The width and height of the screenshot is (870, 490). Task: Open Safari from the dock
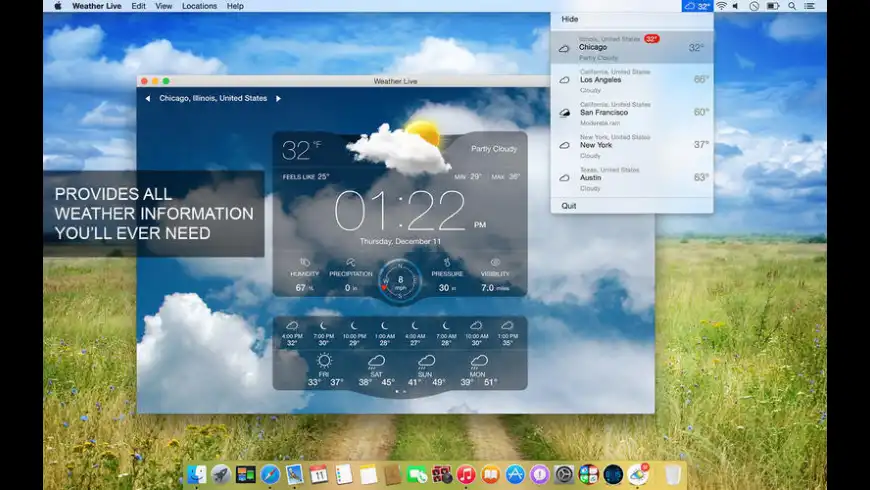[x=270, y=474]
